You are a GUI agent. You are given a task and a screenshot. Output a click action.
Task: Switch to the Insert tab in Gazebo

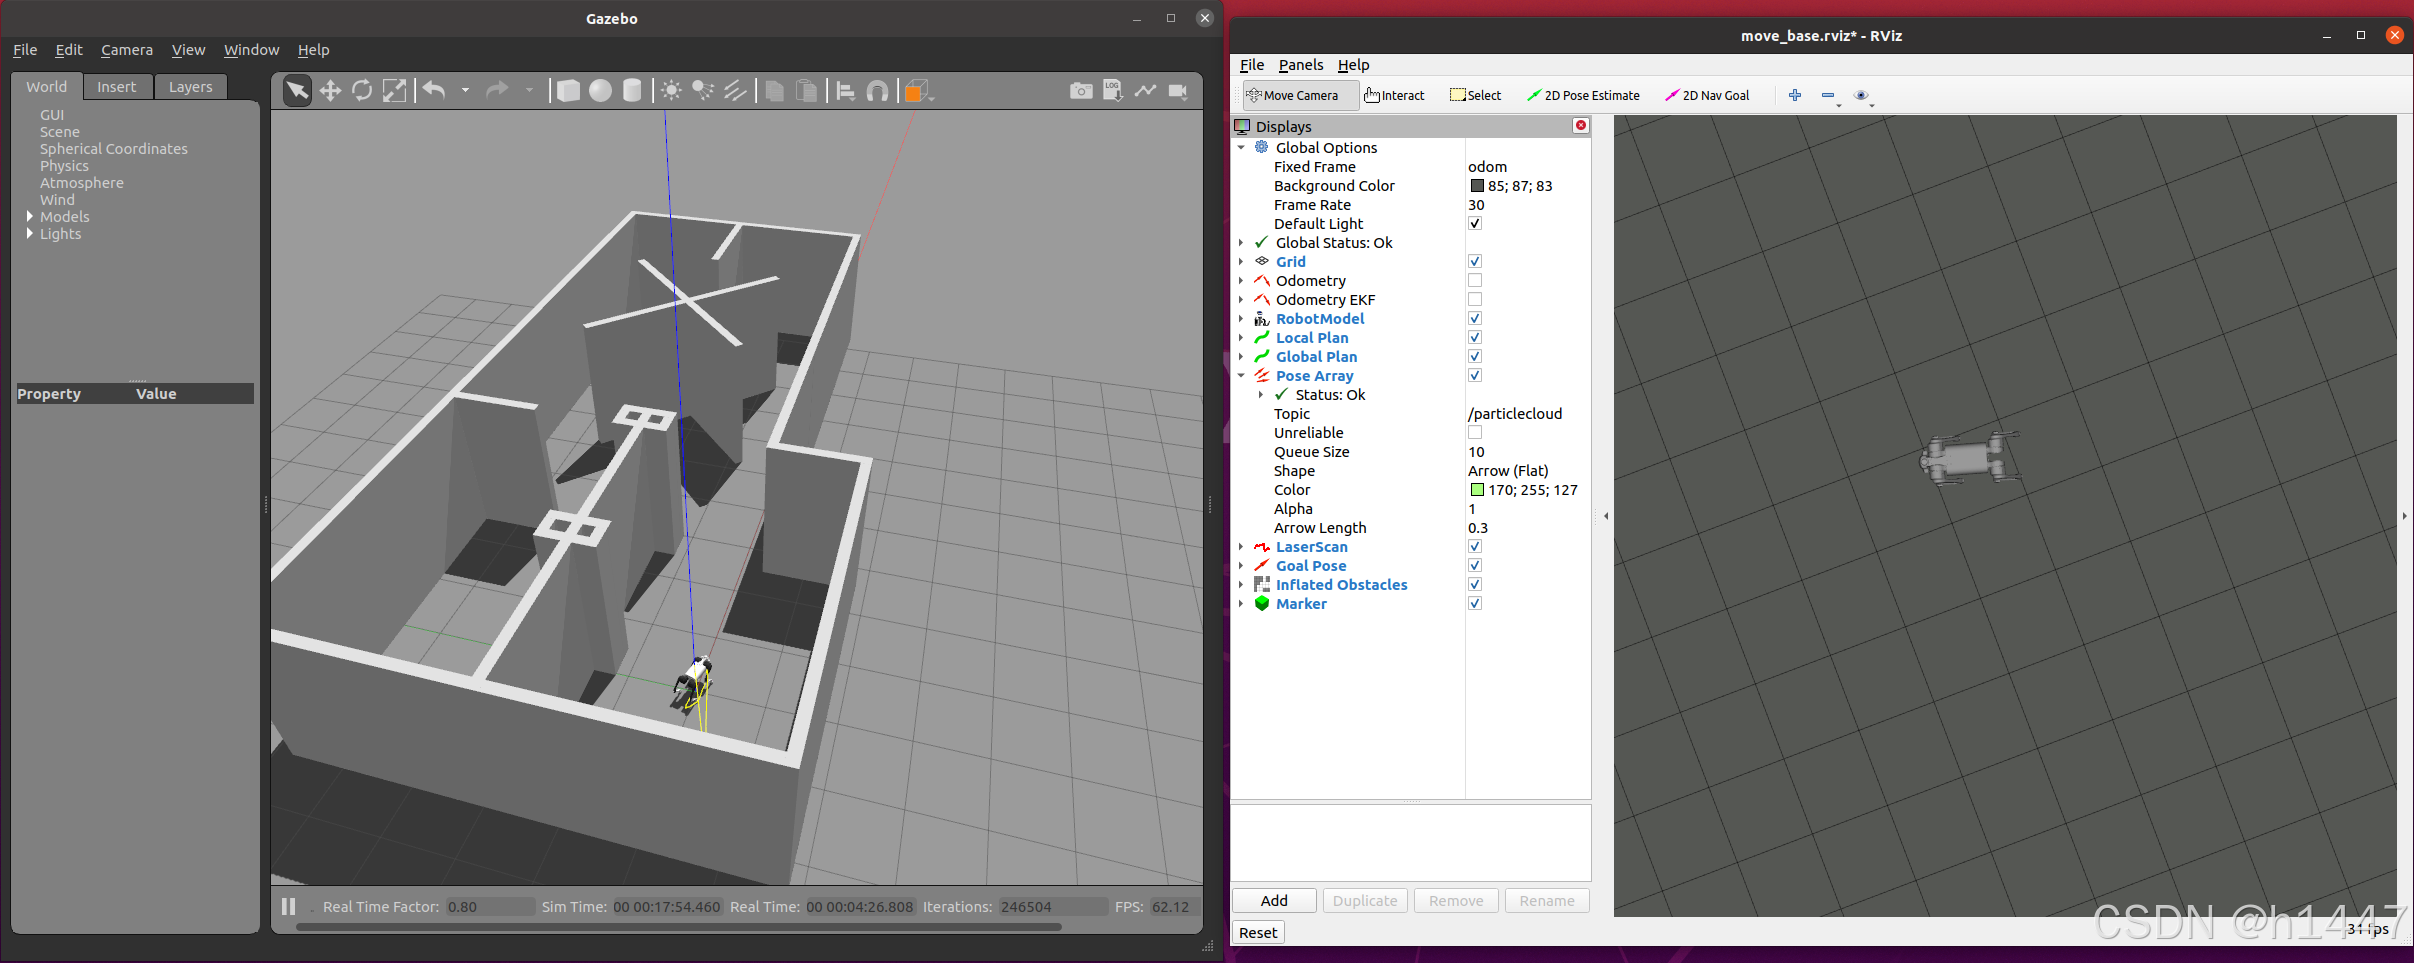tap(117, 87)
